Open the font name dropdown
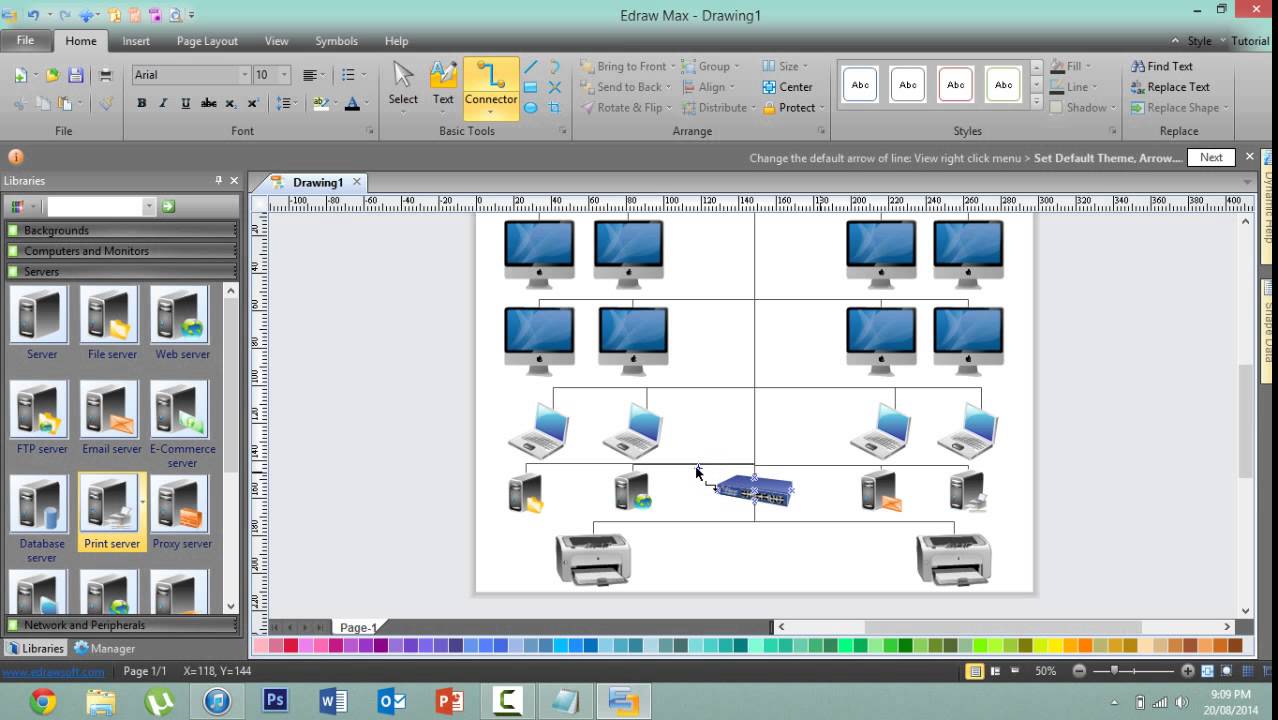Image resolution: width=1278 pixels, height=720 pixels. 244,75
